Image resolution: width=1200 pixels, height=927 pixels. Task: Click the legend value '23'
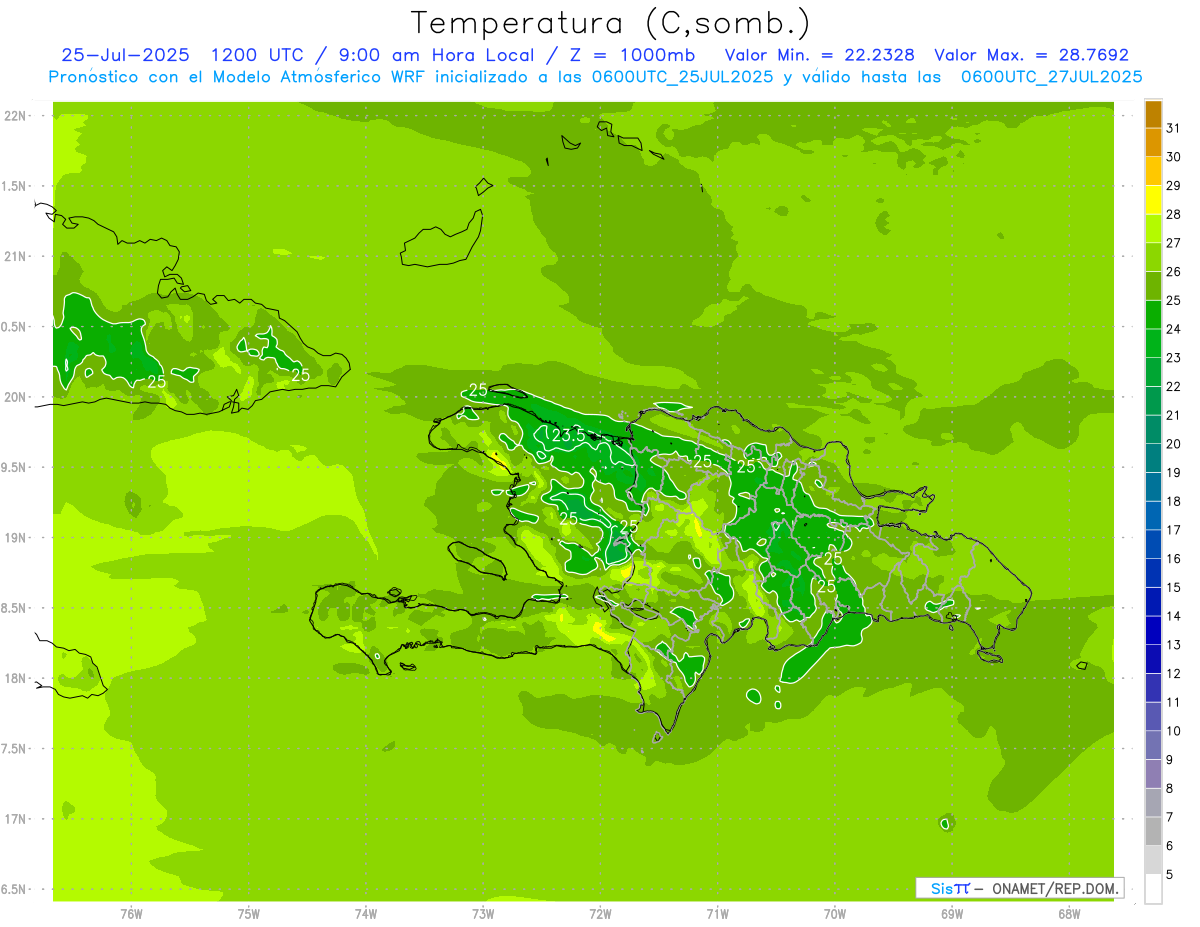[1174, 358]
